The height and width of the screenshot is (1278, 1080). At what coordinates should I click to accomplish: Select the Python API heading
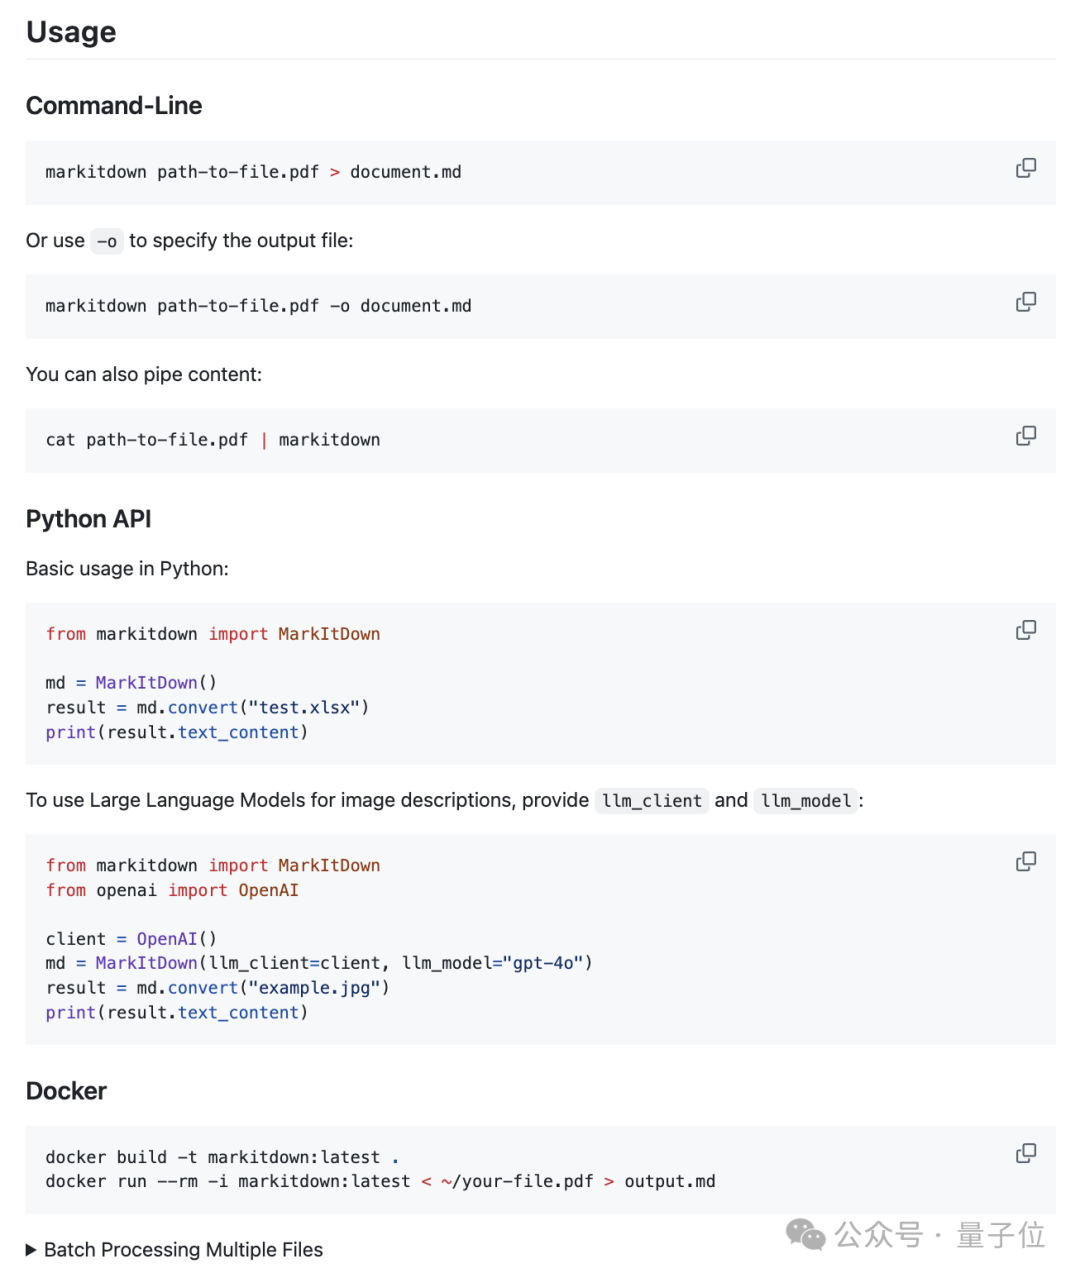(x=89, y=519)
